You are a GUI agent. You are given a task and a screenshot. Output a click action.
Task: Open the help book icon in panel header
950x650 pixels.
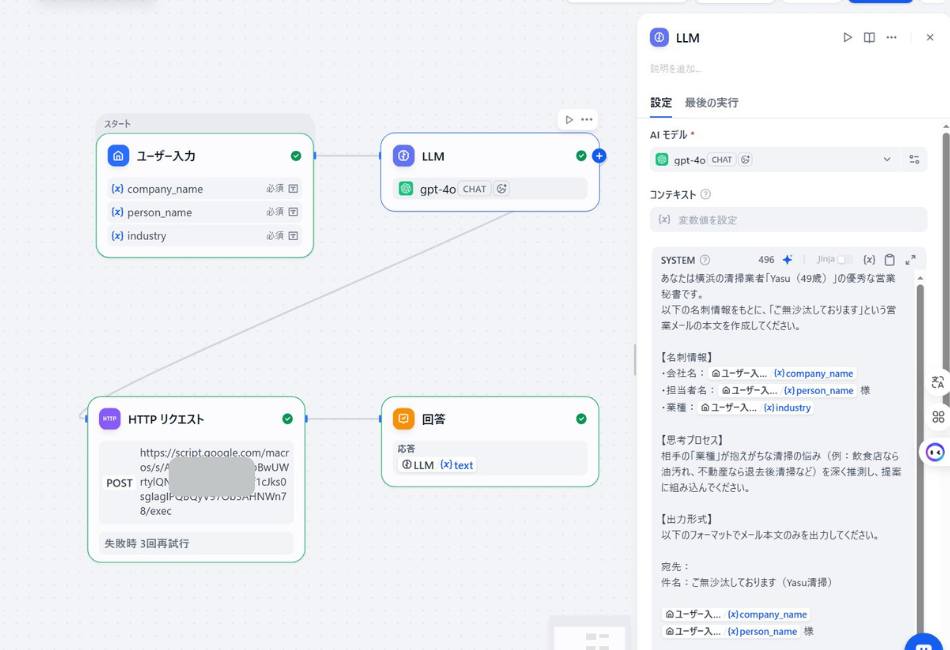pos(869,38)
